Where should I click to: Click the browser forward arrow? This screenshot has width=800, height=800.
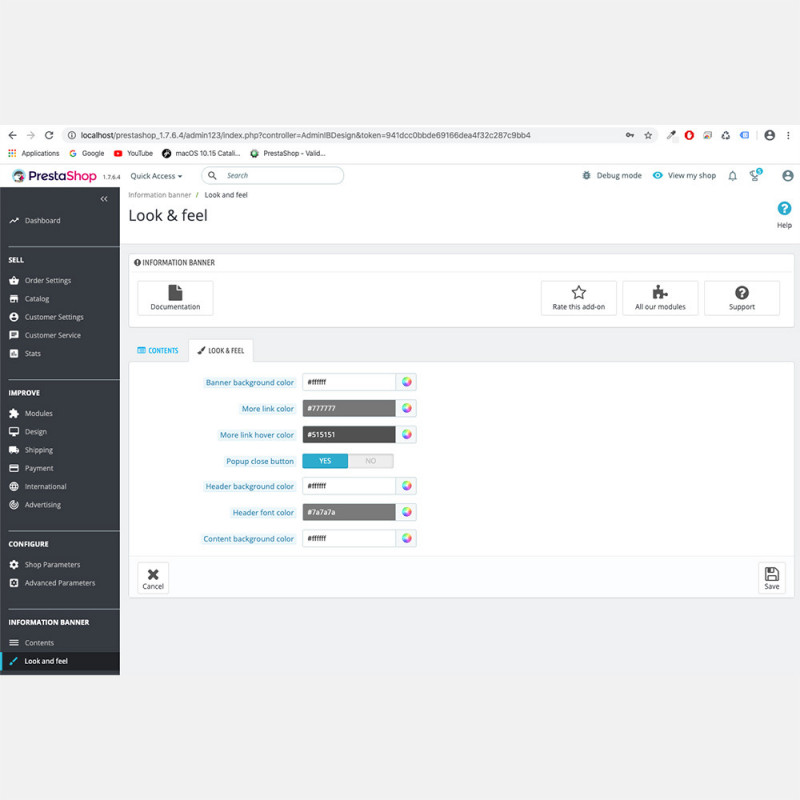point(31,135)
